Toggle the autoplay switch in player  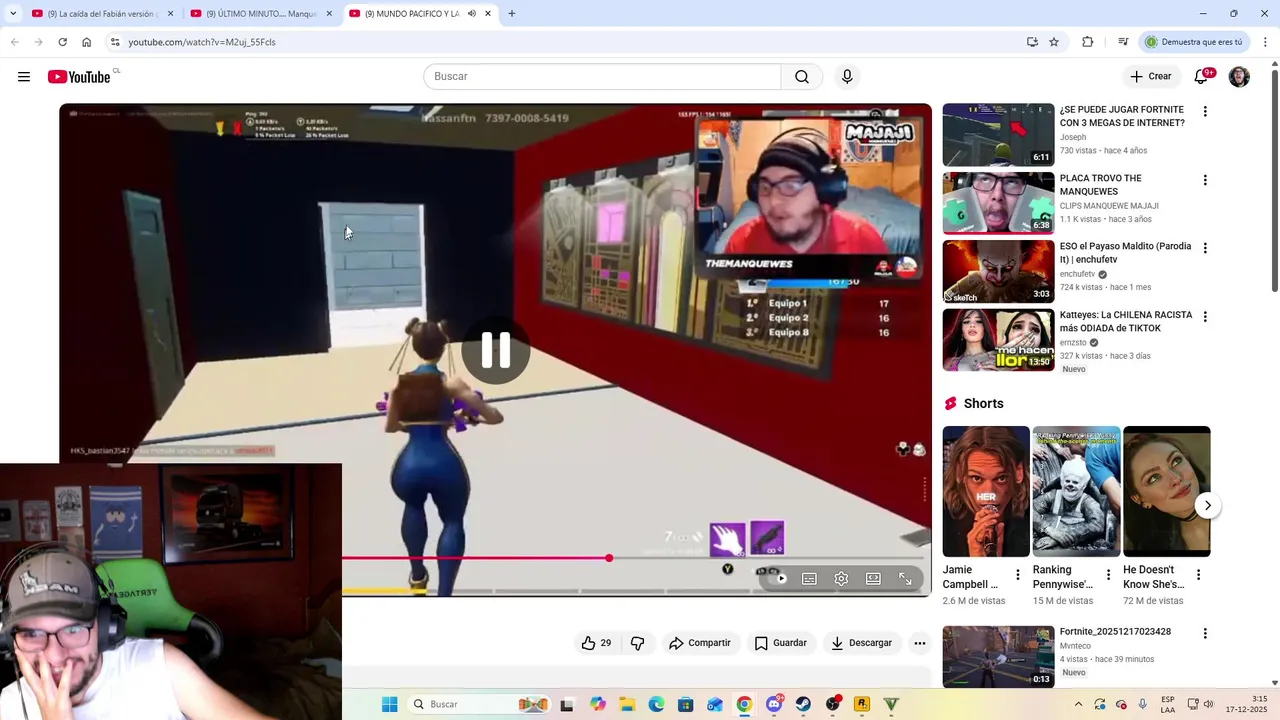(x=779, y=578)
